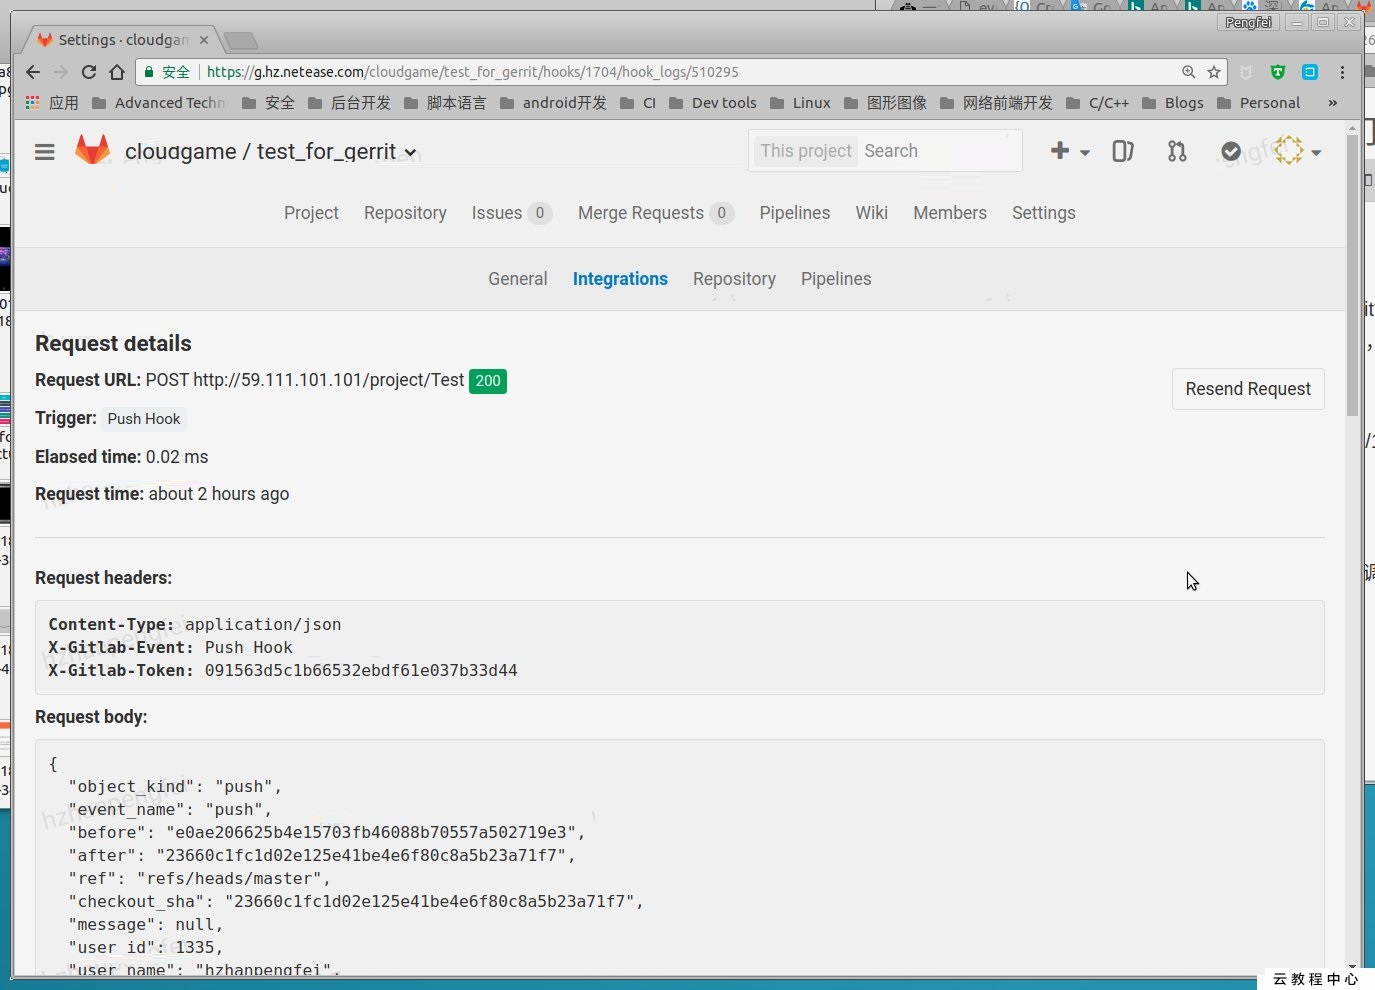Click the "ref": "refs/heads/master" line
Viewport: 1375px width, 990px height.
coord(200,879)
